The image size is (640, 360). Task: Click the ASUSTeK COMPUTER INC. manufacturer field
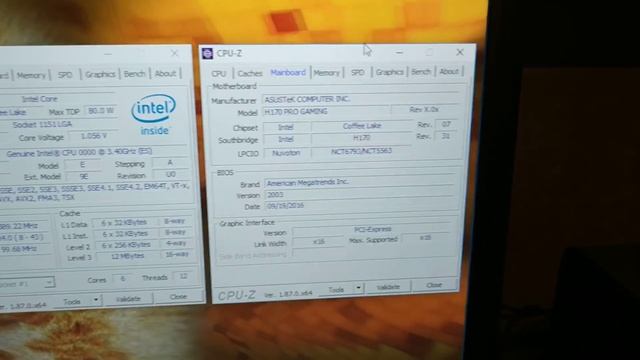tap(360, 99)
